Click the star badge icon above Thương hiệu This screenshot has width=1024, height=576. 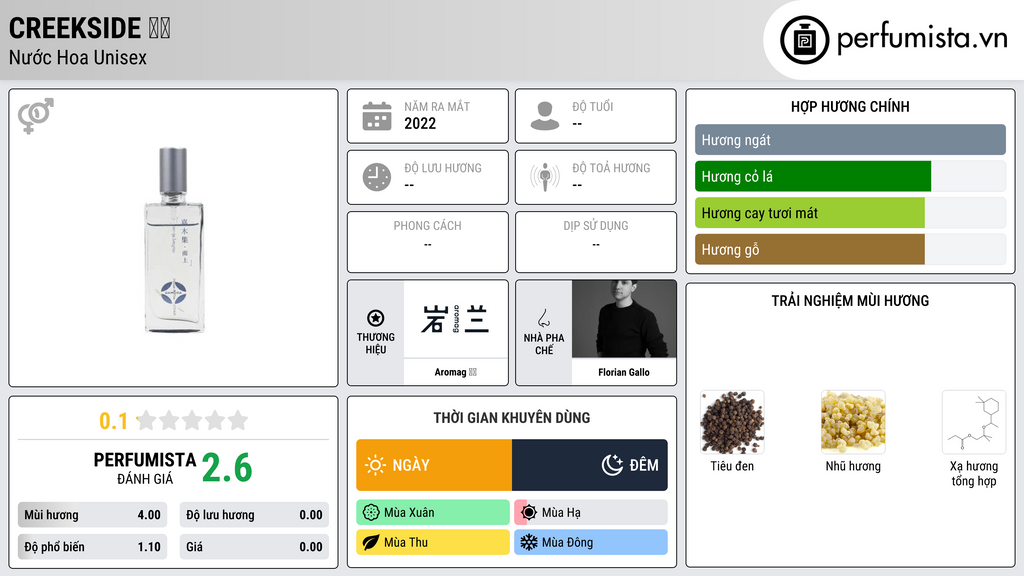coord(376,318)
